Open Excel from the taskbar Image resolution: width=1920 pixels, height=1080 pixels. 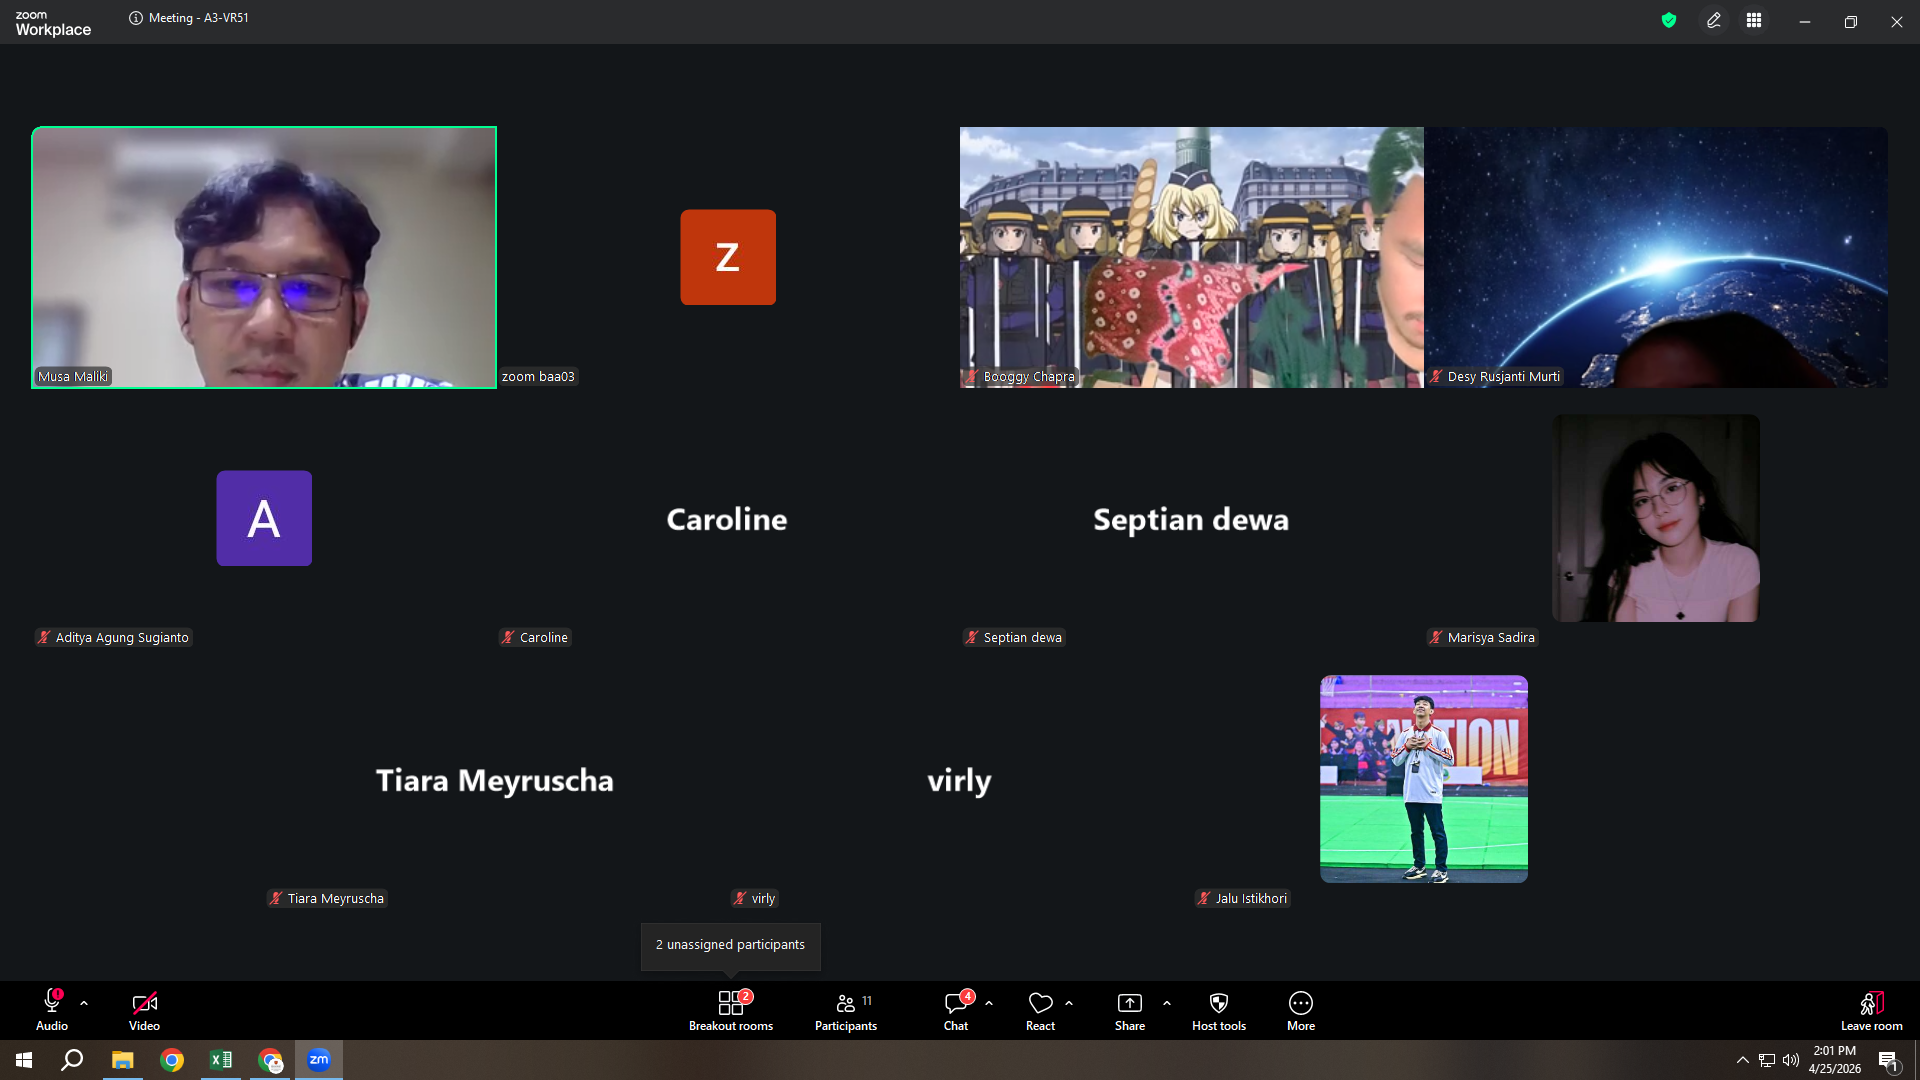[221, 1060]
